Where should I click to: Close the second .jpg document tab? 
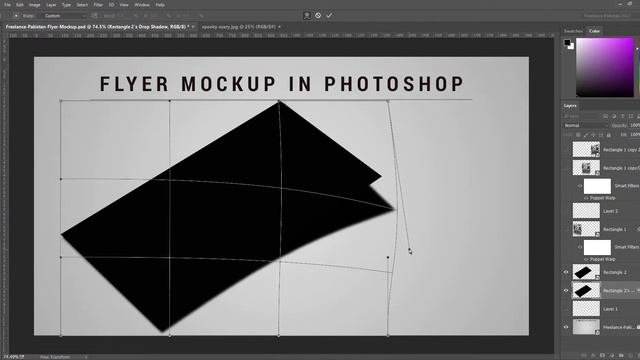280,27
